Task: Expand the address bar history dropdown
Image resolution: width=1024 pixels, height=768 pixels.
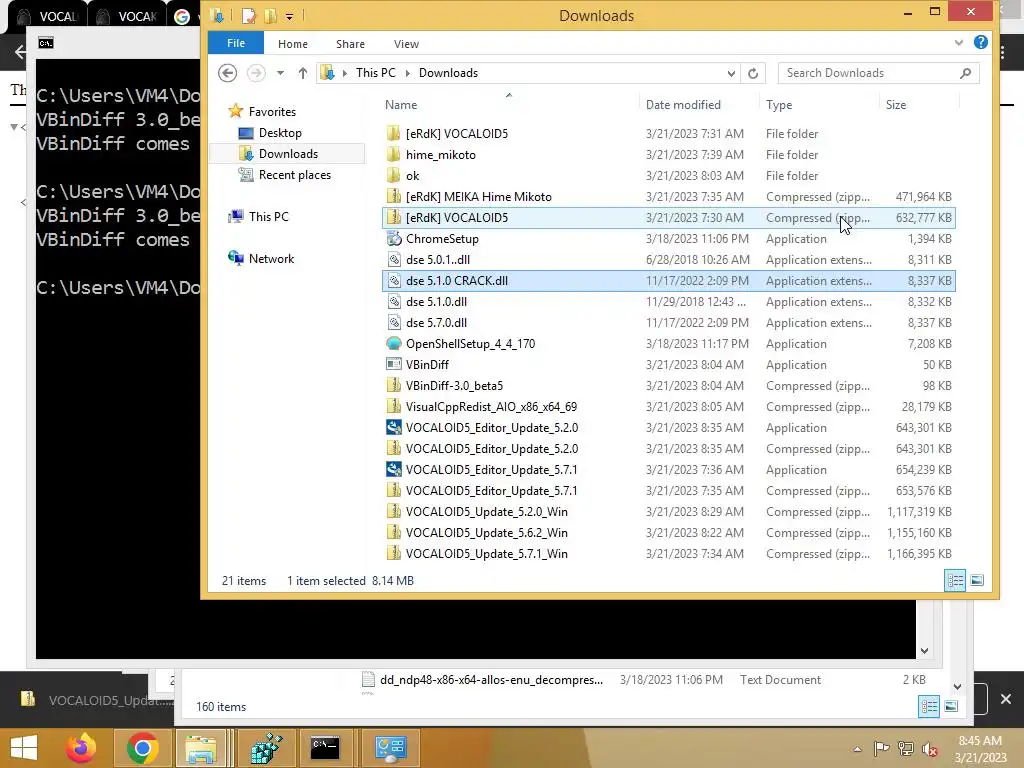Action: pyautogui.click(x=731, y=73)
